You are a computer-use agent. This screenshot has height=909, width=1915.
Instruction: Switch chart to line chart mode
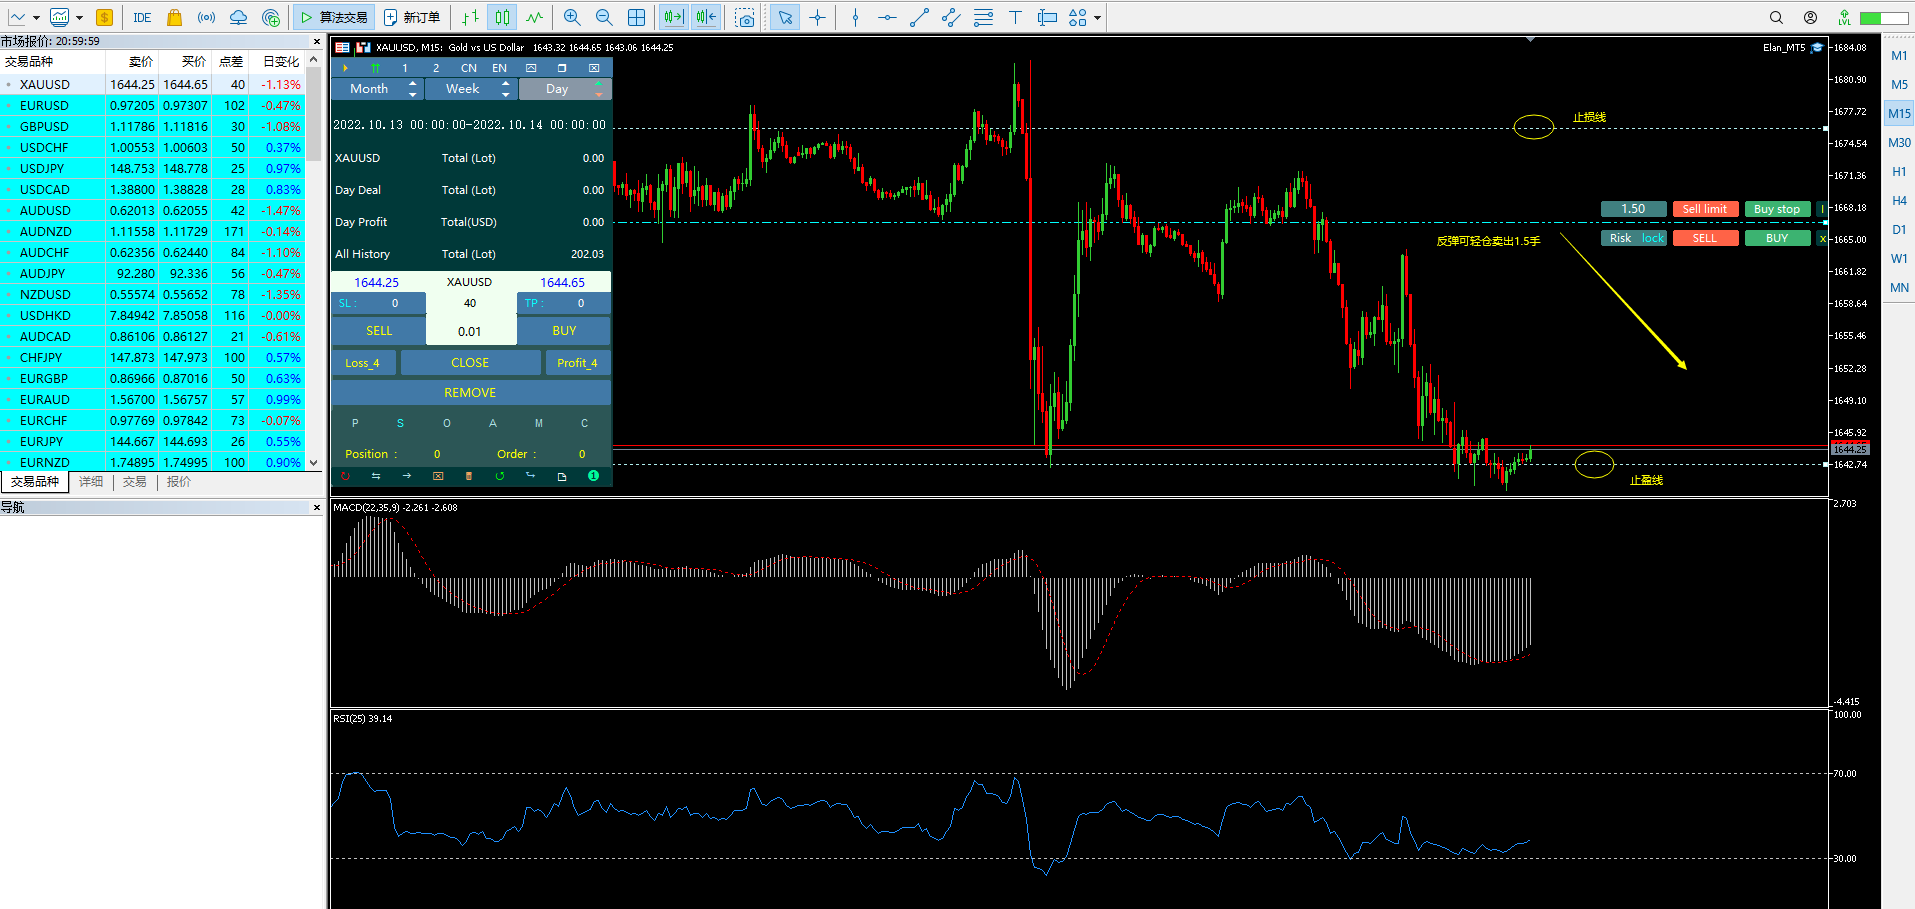(x=535, y=17)
